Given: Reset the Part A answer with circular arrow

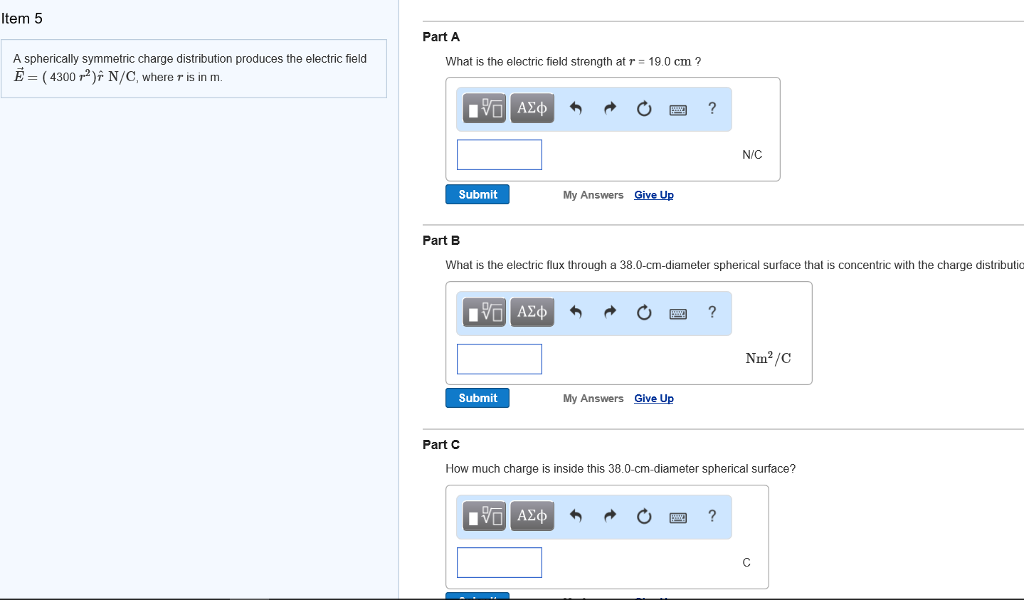Looking at the screenshot, I should (645, 109).
